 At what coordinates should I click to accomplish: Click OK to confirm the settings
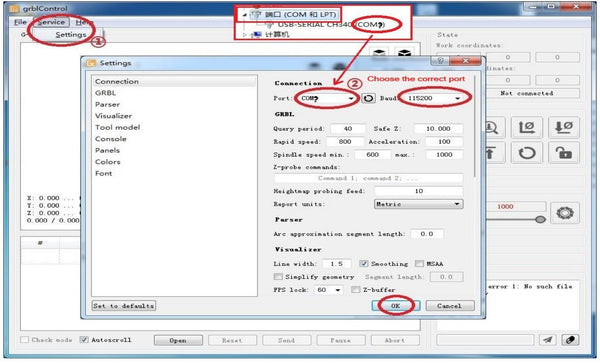[396, 306]
